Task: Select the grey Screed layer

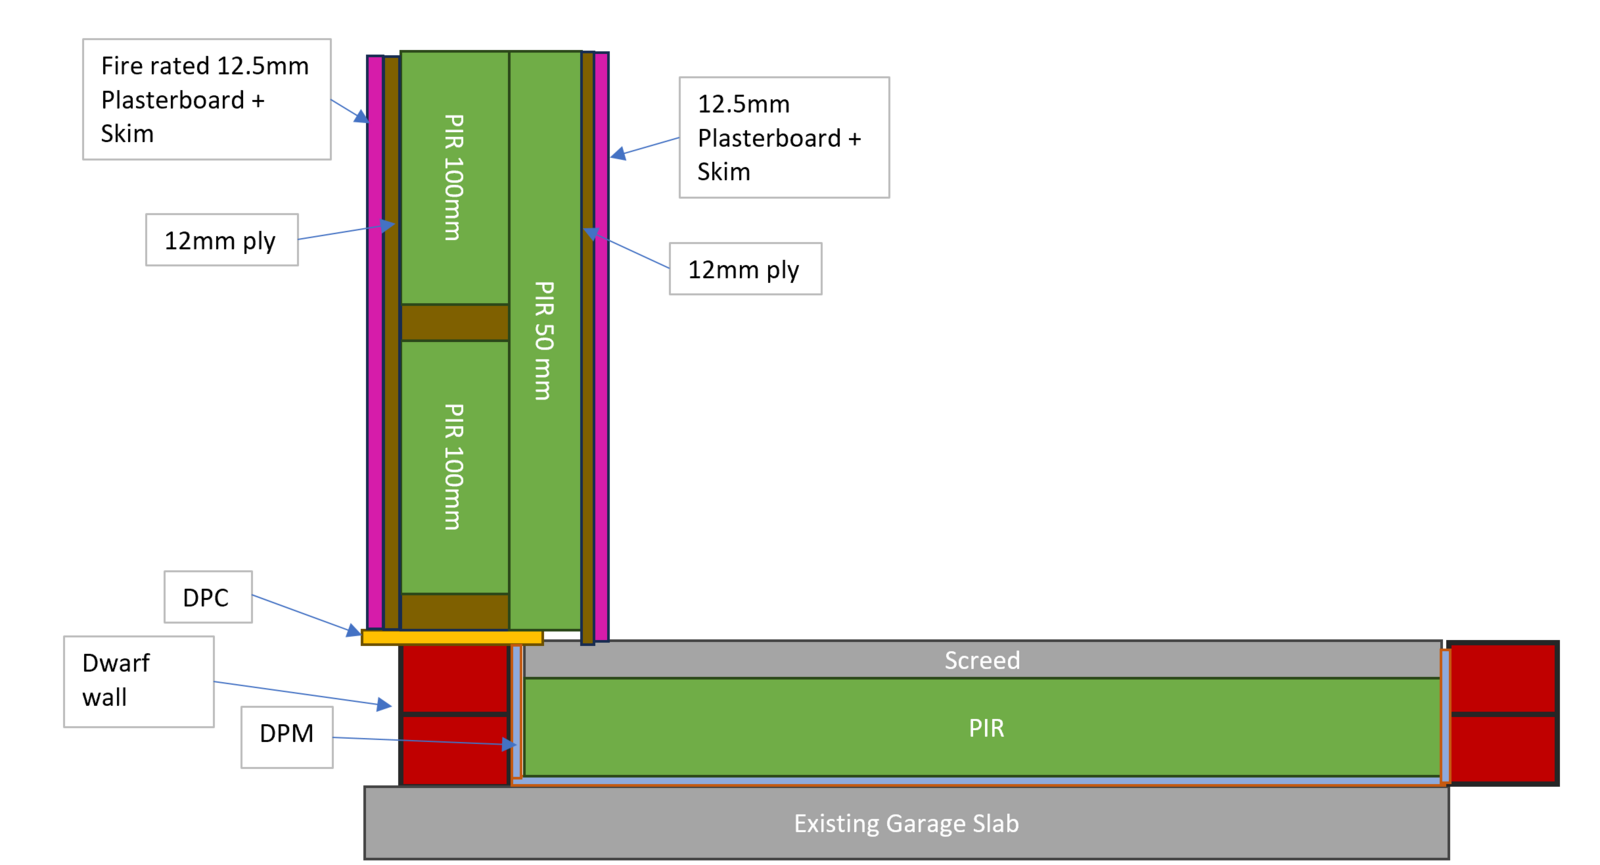Action: pos(982,660)
